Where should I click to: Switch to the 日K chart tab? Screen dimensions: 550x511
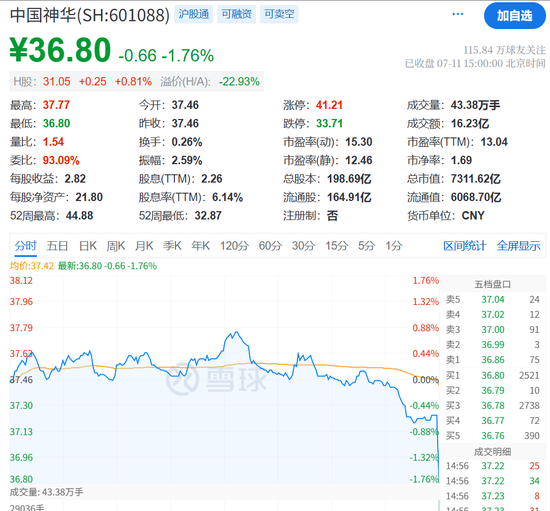pyautogui.click(x=88, y=246)
